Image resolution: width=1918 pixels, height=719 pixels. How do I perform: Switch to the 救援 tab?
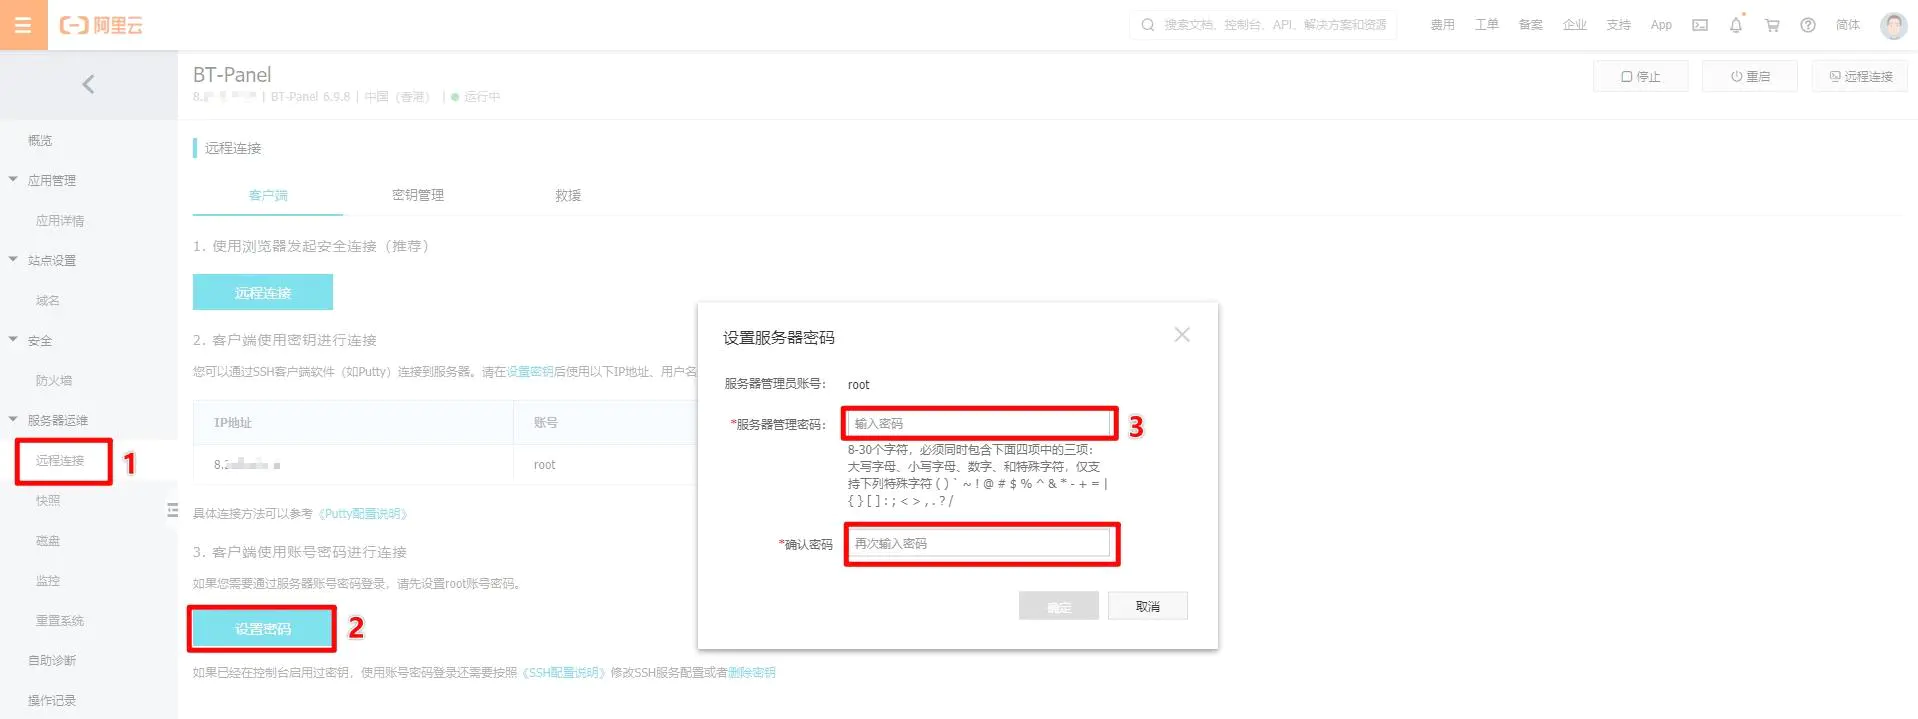(x=567, y=195)
